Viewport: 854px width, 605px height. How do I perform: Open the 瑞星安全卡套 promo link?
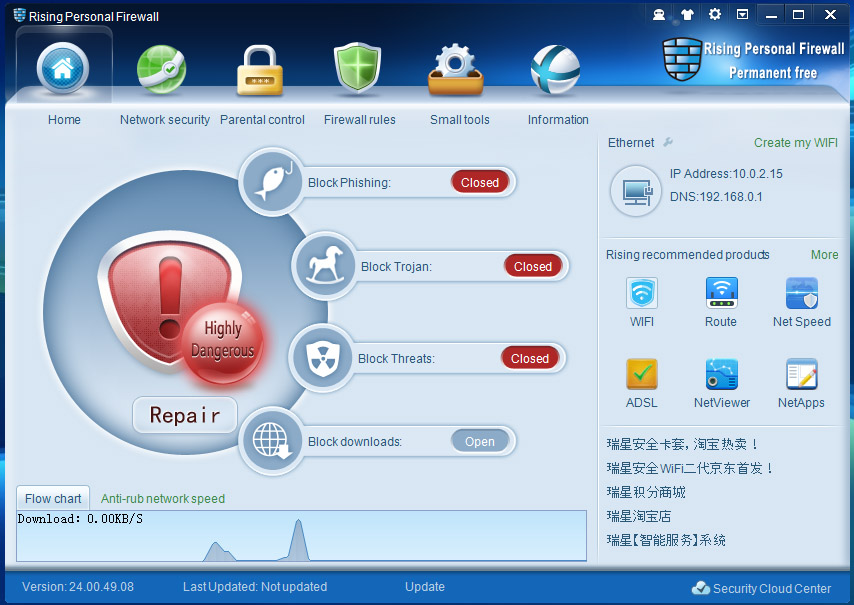(x=682, y=444)
